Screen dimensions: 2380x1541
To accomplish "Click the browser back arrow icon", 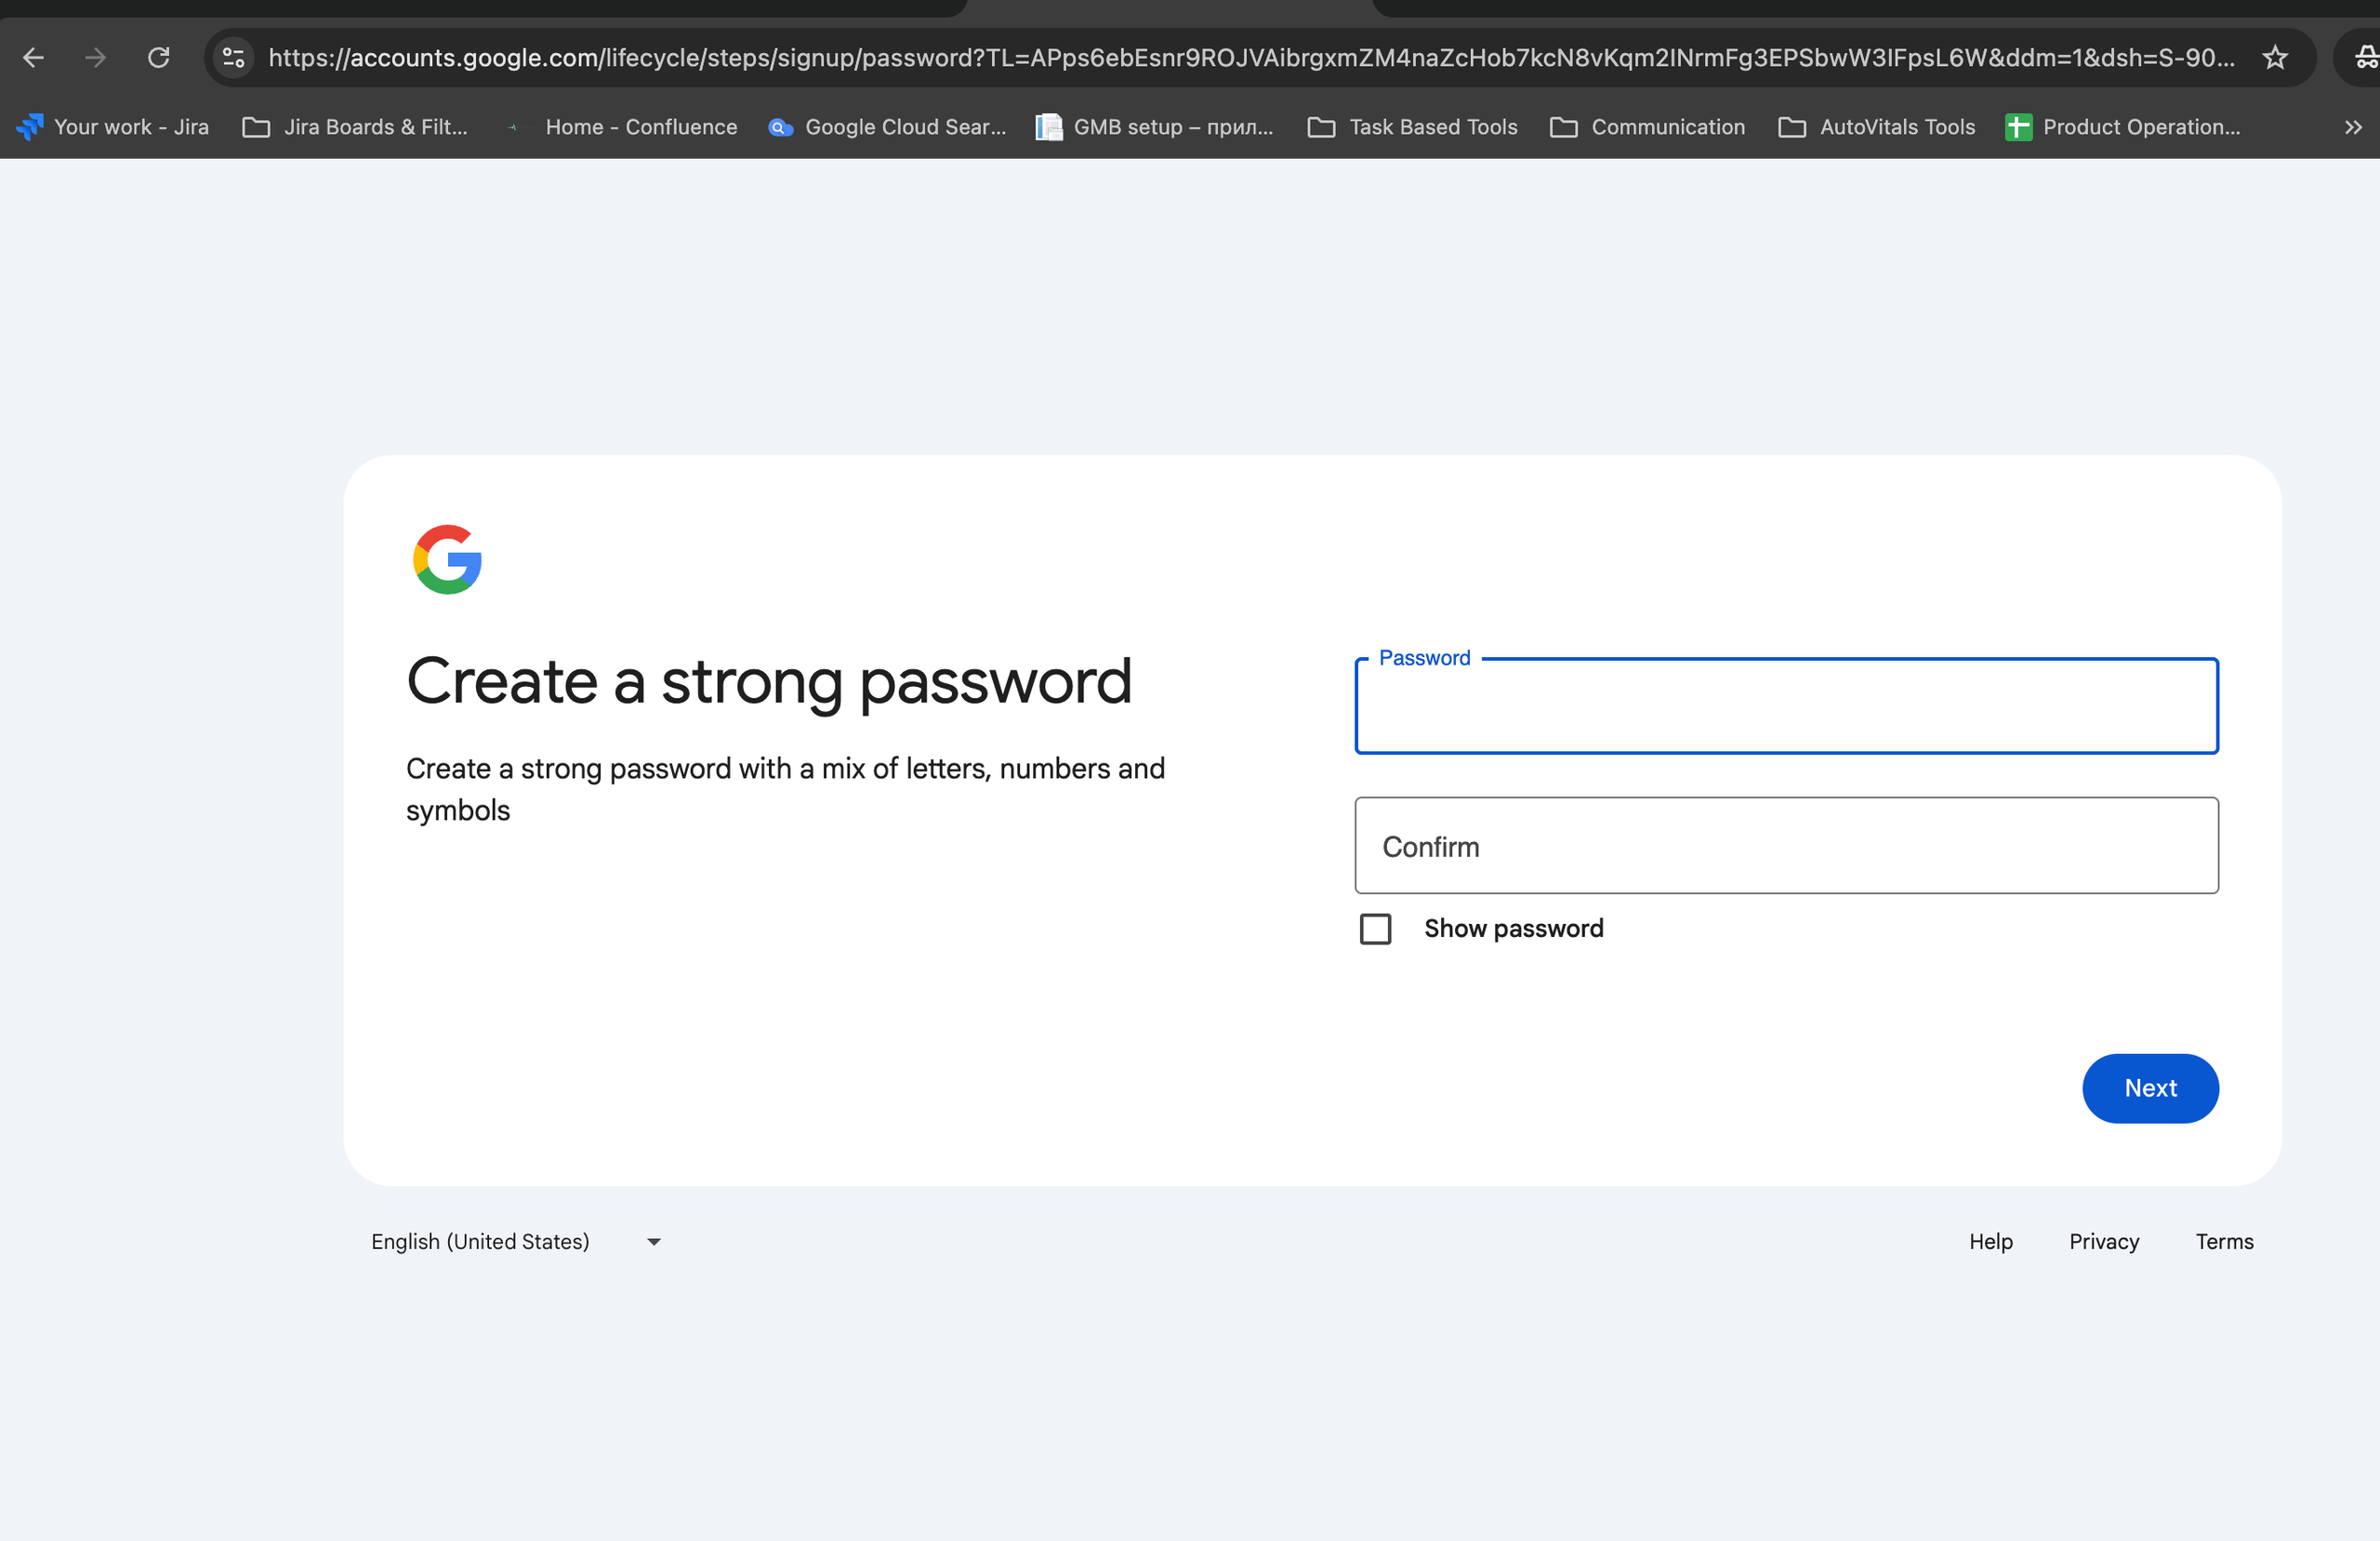I will [34, 58].
